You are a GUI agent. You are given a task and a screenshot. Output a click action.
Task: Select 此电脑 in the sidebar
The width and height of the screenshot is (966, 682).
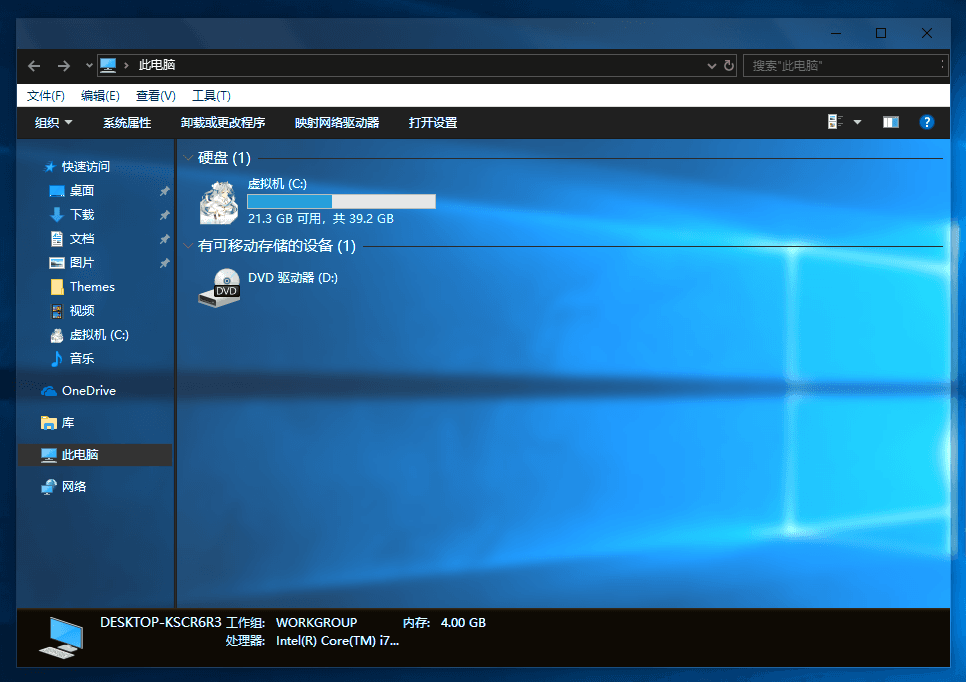pyautogui.click(x=80, y=455)
